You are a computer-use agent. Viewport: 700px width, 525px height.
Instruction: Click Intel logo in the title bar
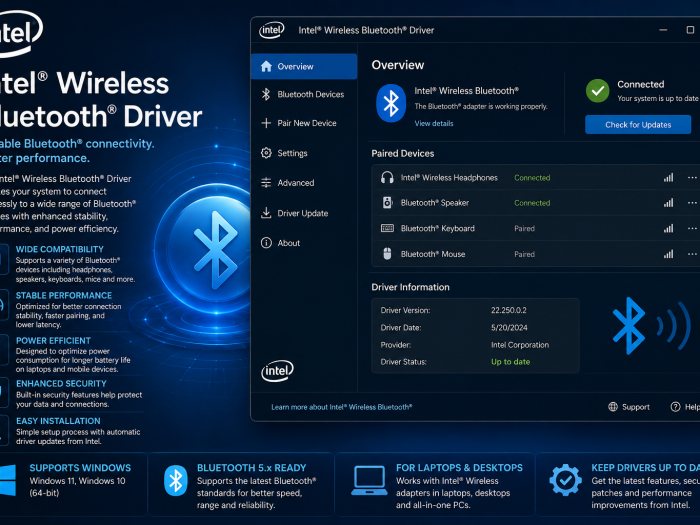pyautogui.click(x=271, y=30)
